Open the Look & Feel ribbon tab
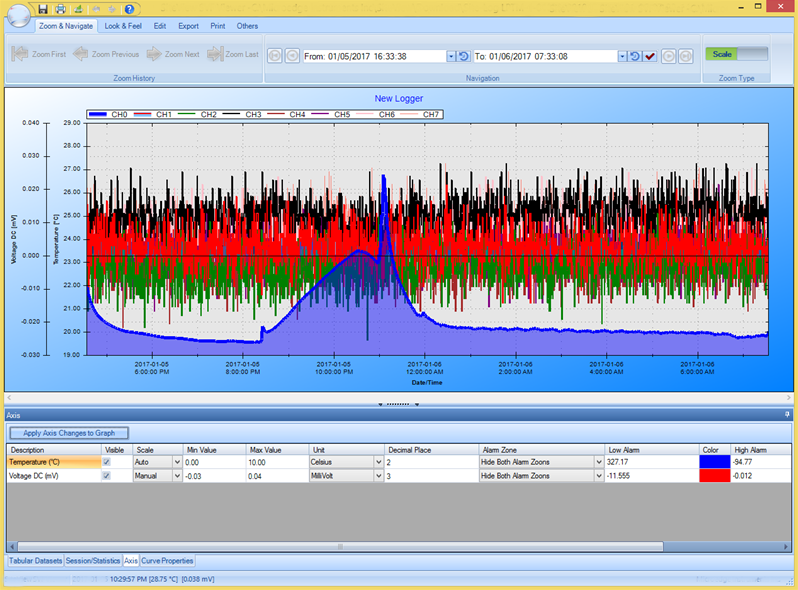 pyautogui.click(x=124, y=26)
